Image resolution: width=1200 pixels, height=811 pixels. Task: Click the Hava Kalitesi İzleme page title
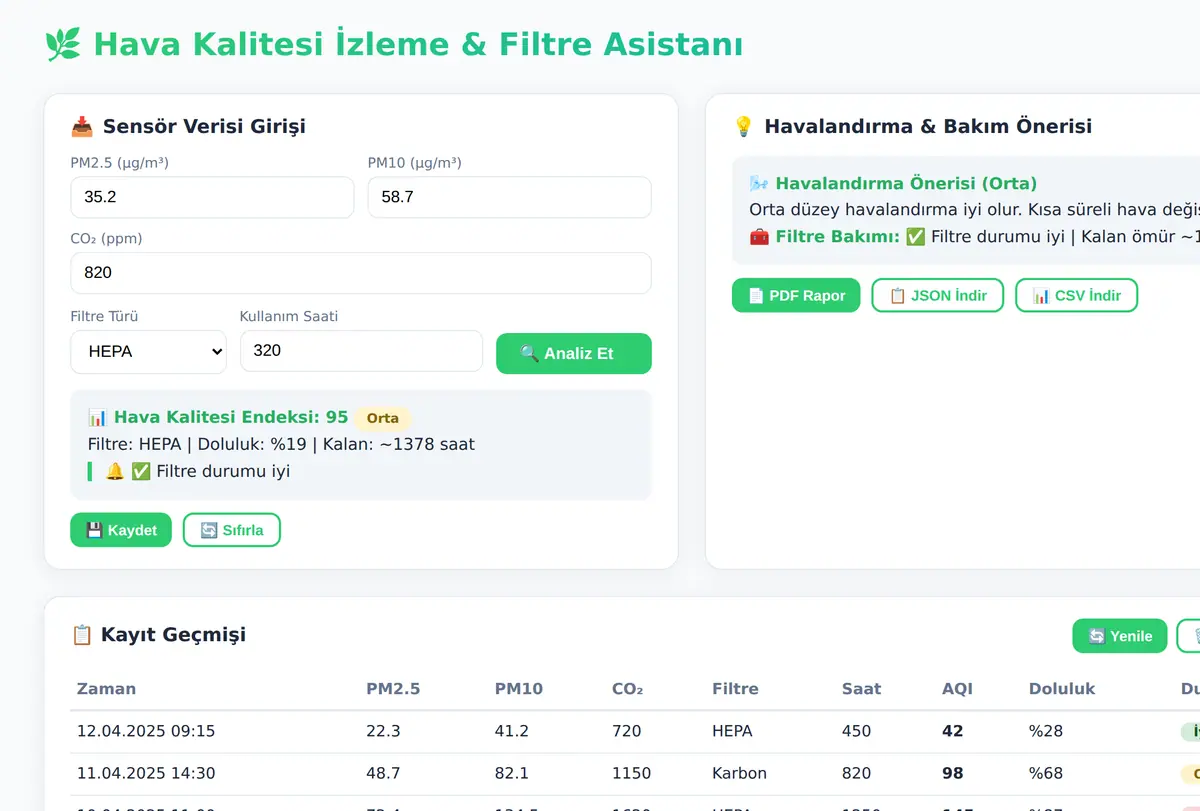pyautogui.click(x=418, y=45)
